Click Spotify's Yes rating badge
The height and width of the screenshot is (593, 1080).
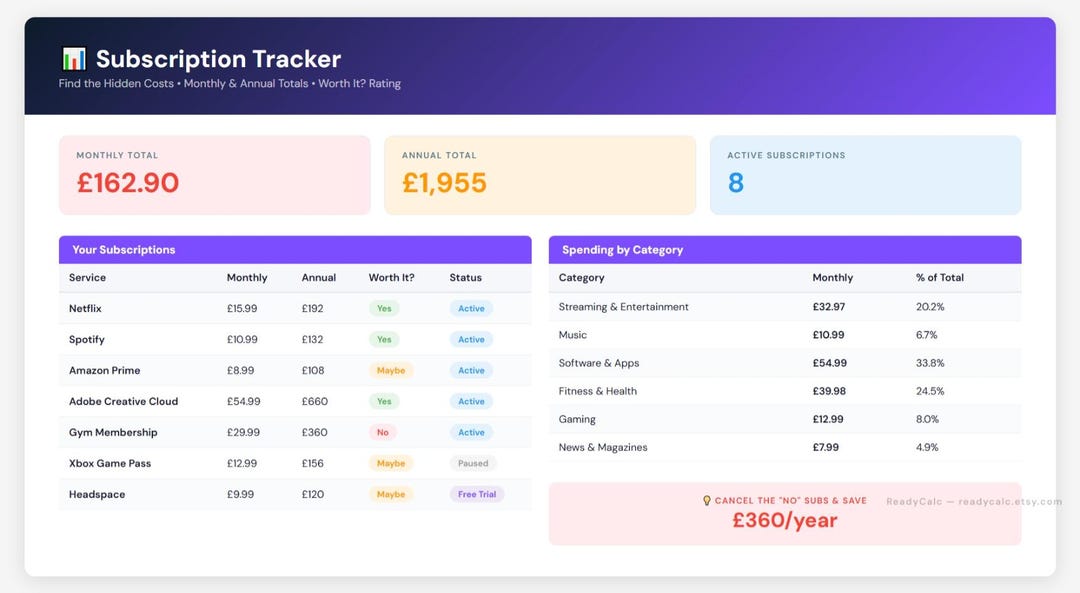click(x=384, y=340)
